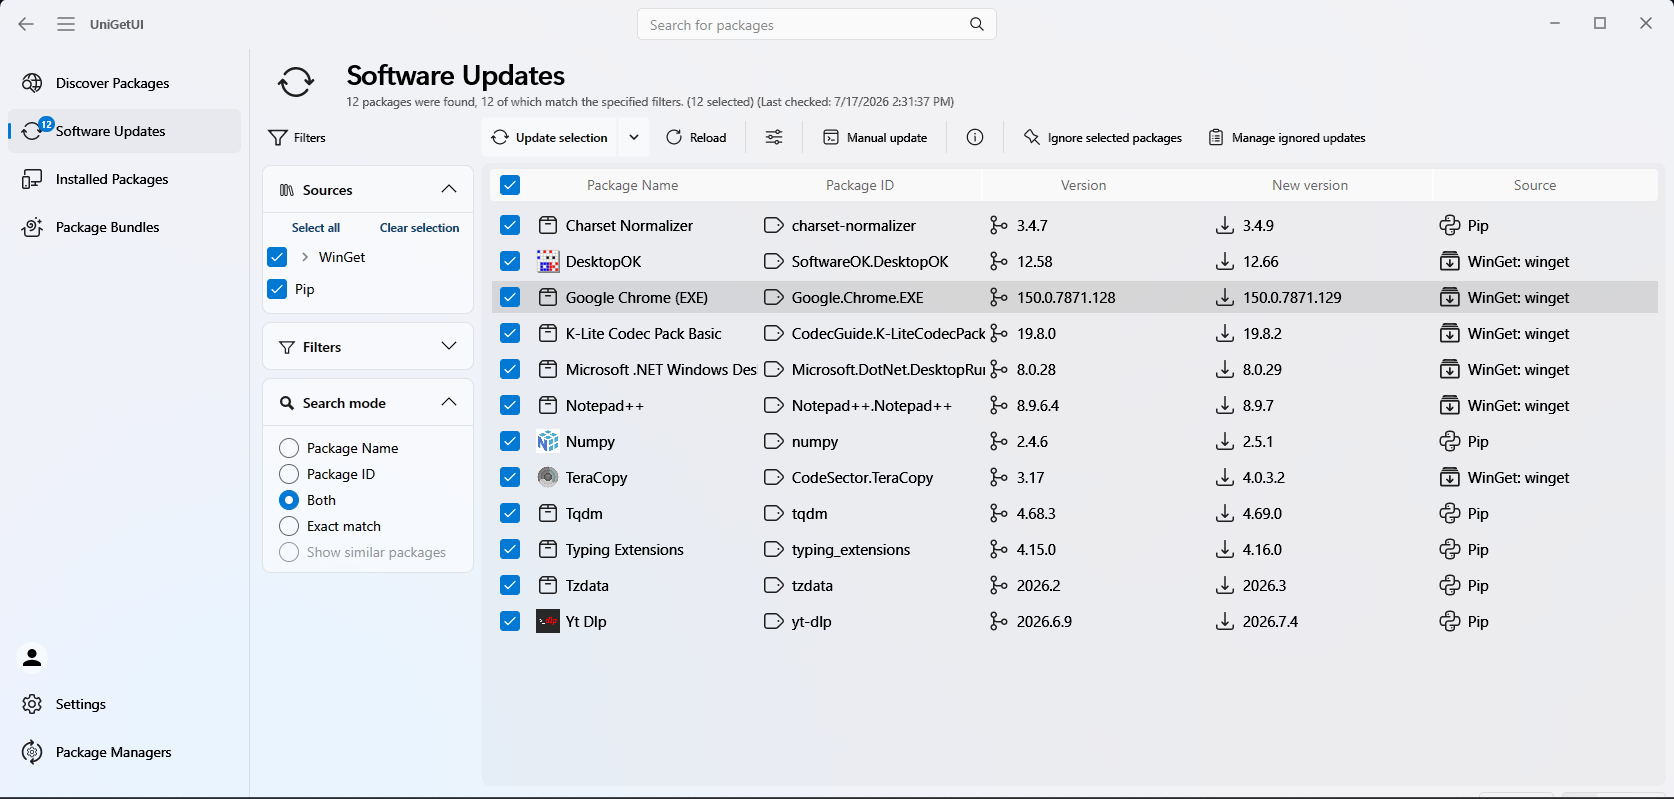Uncheck the Charset Normalizer checkbox

[510, 225]
